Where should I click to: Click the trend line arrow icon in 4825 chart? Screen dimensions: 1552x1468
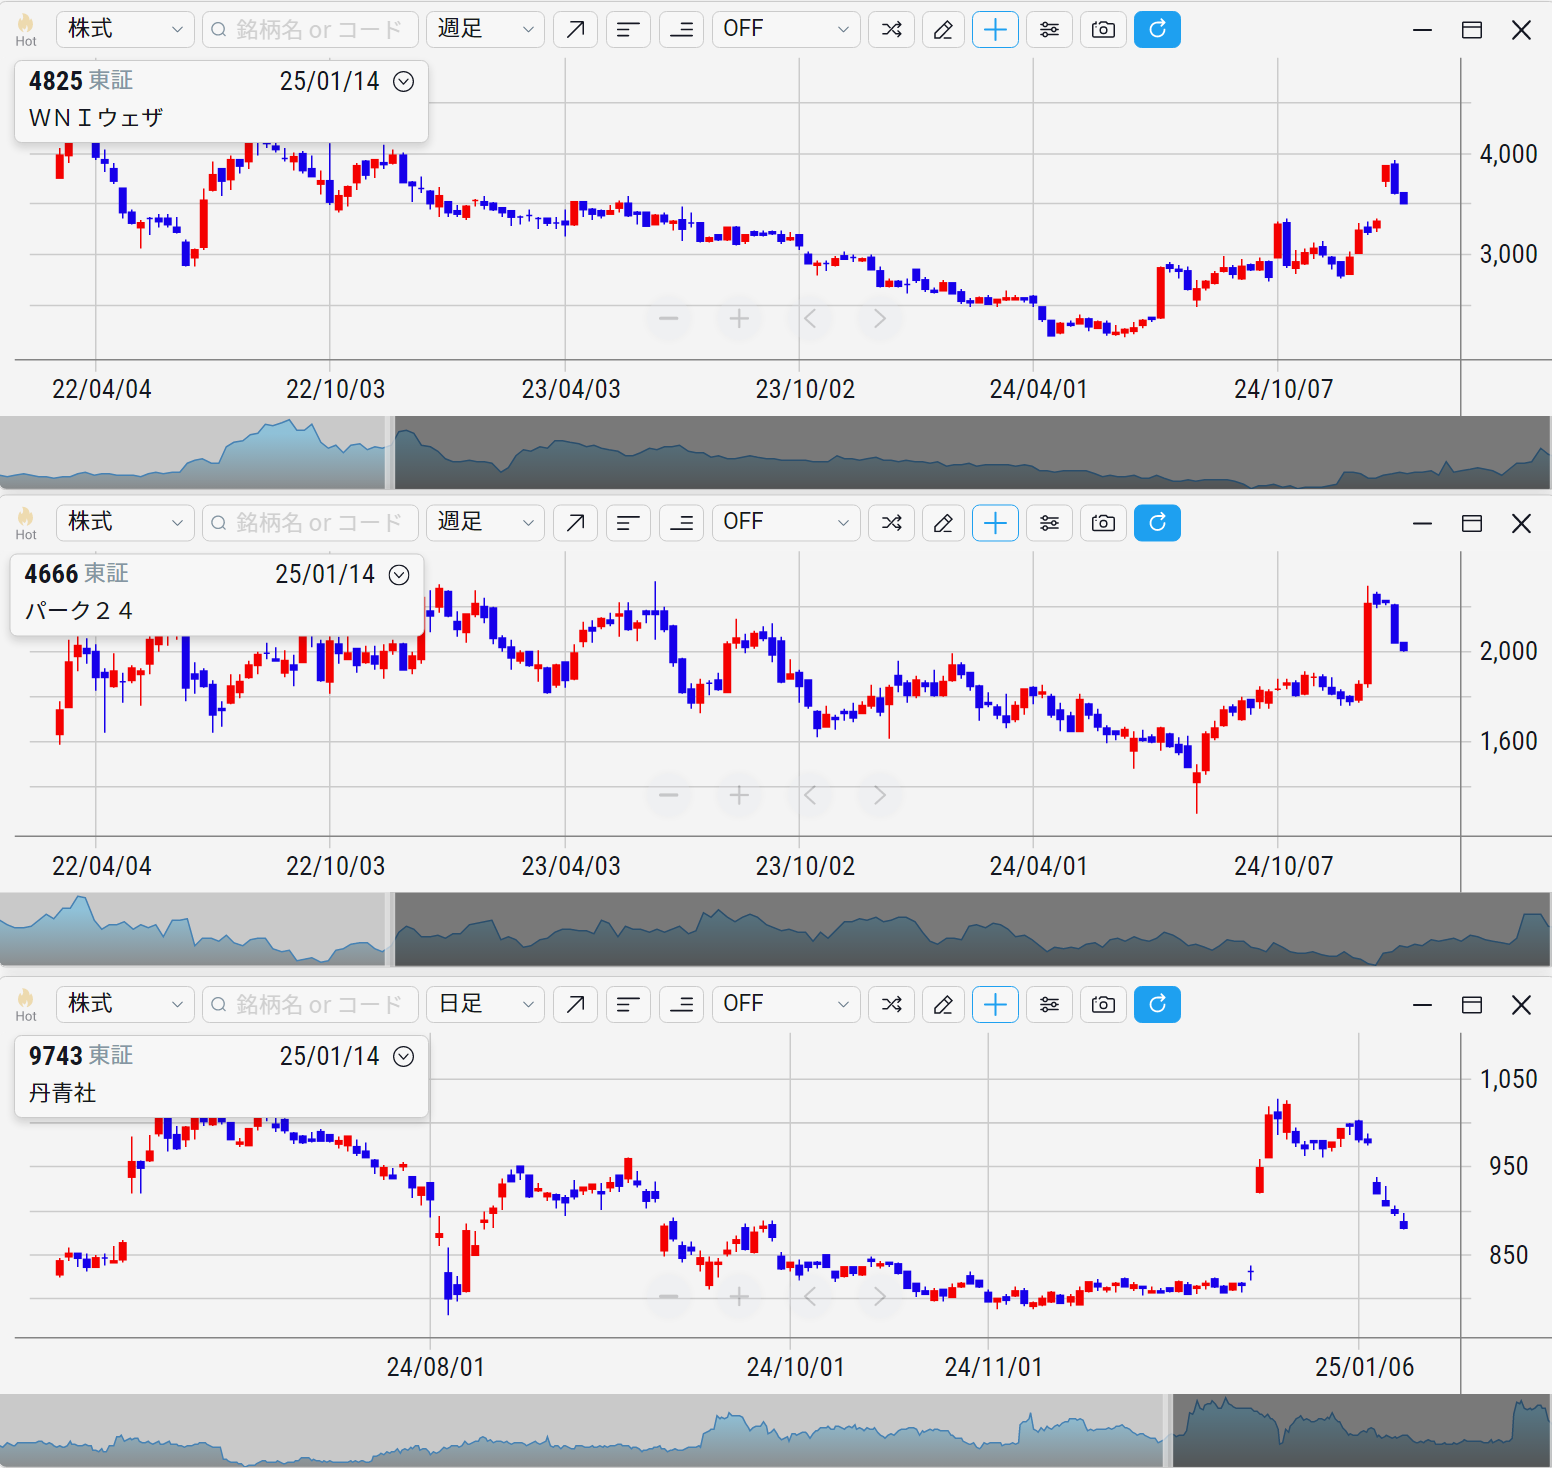[575, 30]
